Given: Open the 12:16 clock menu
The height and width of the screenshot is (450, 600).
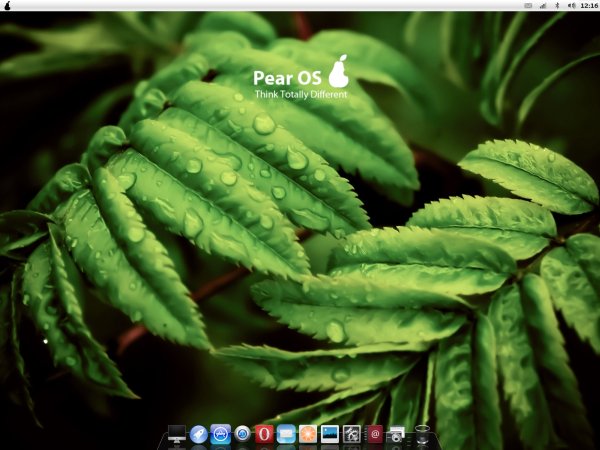Looking at the screenshot, I should tap(589, 5).
